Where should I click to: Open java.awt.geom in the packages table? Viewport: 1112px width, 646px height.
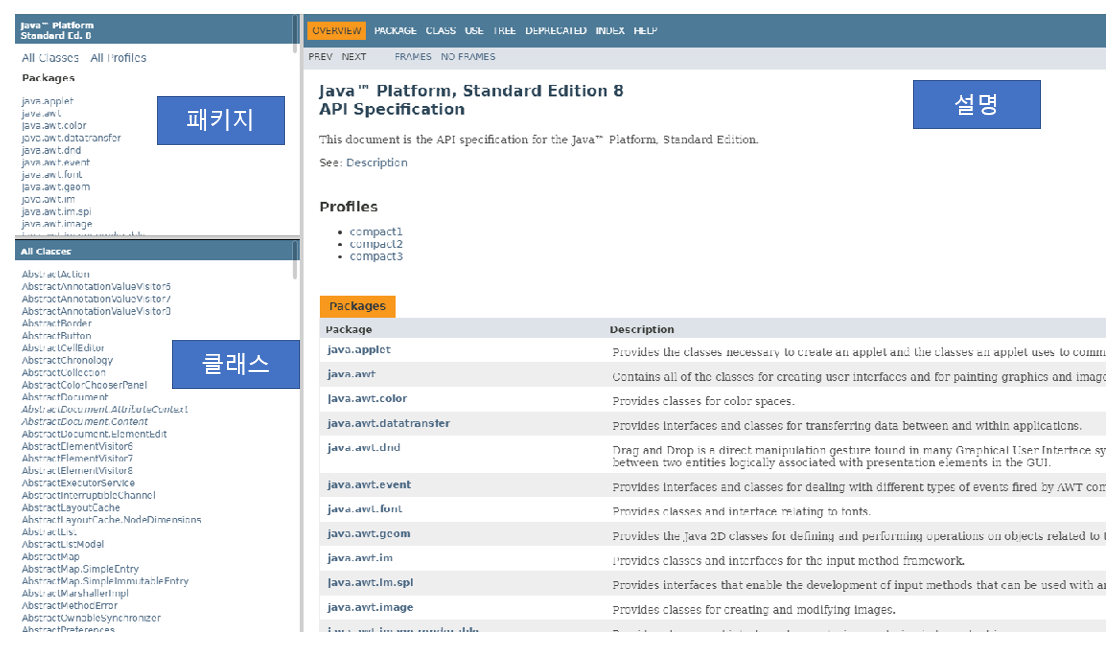pyautogui.click(x=369, y=534)
